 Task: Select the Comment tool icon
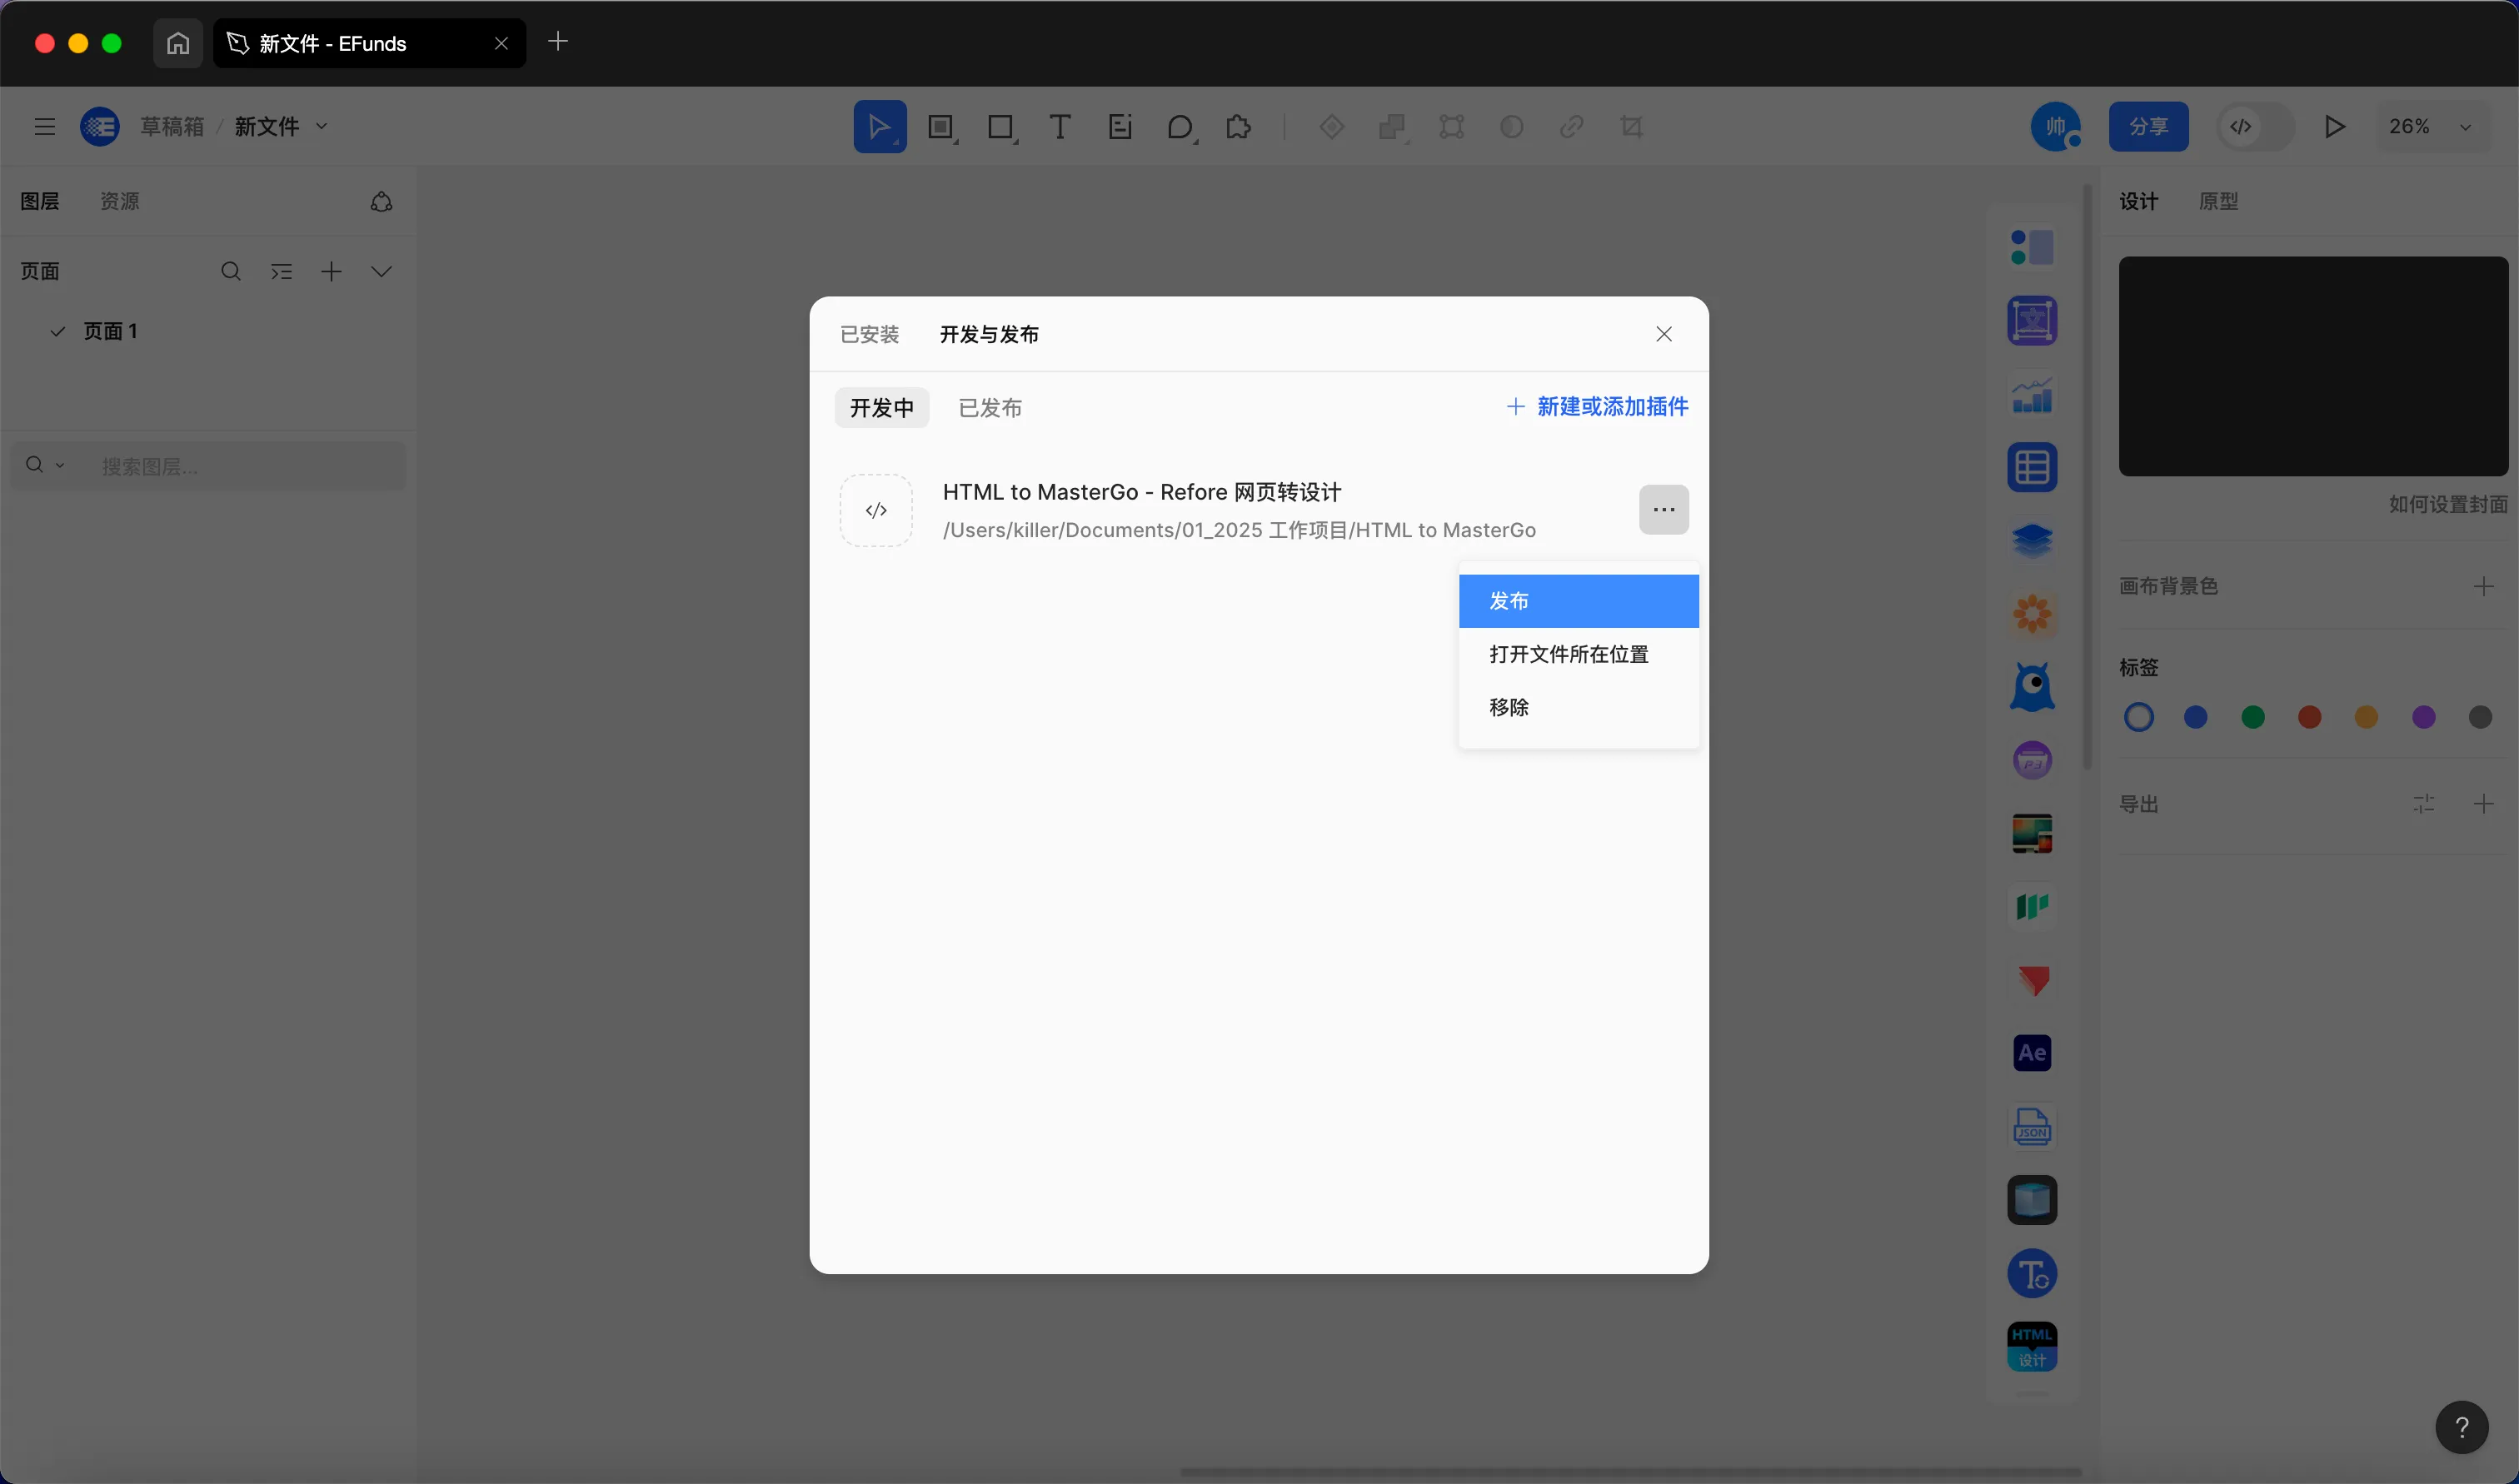coord(1180,127)
